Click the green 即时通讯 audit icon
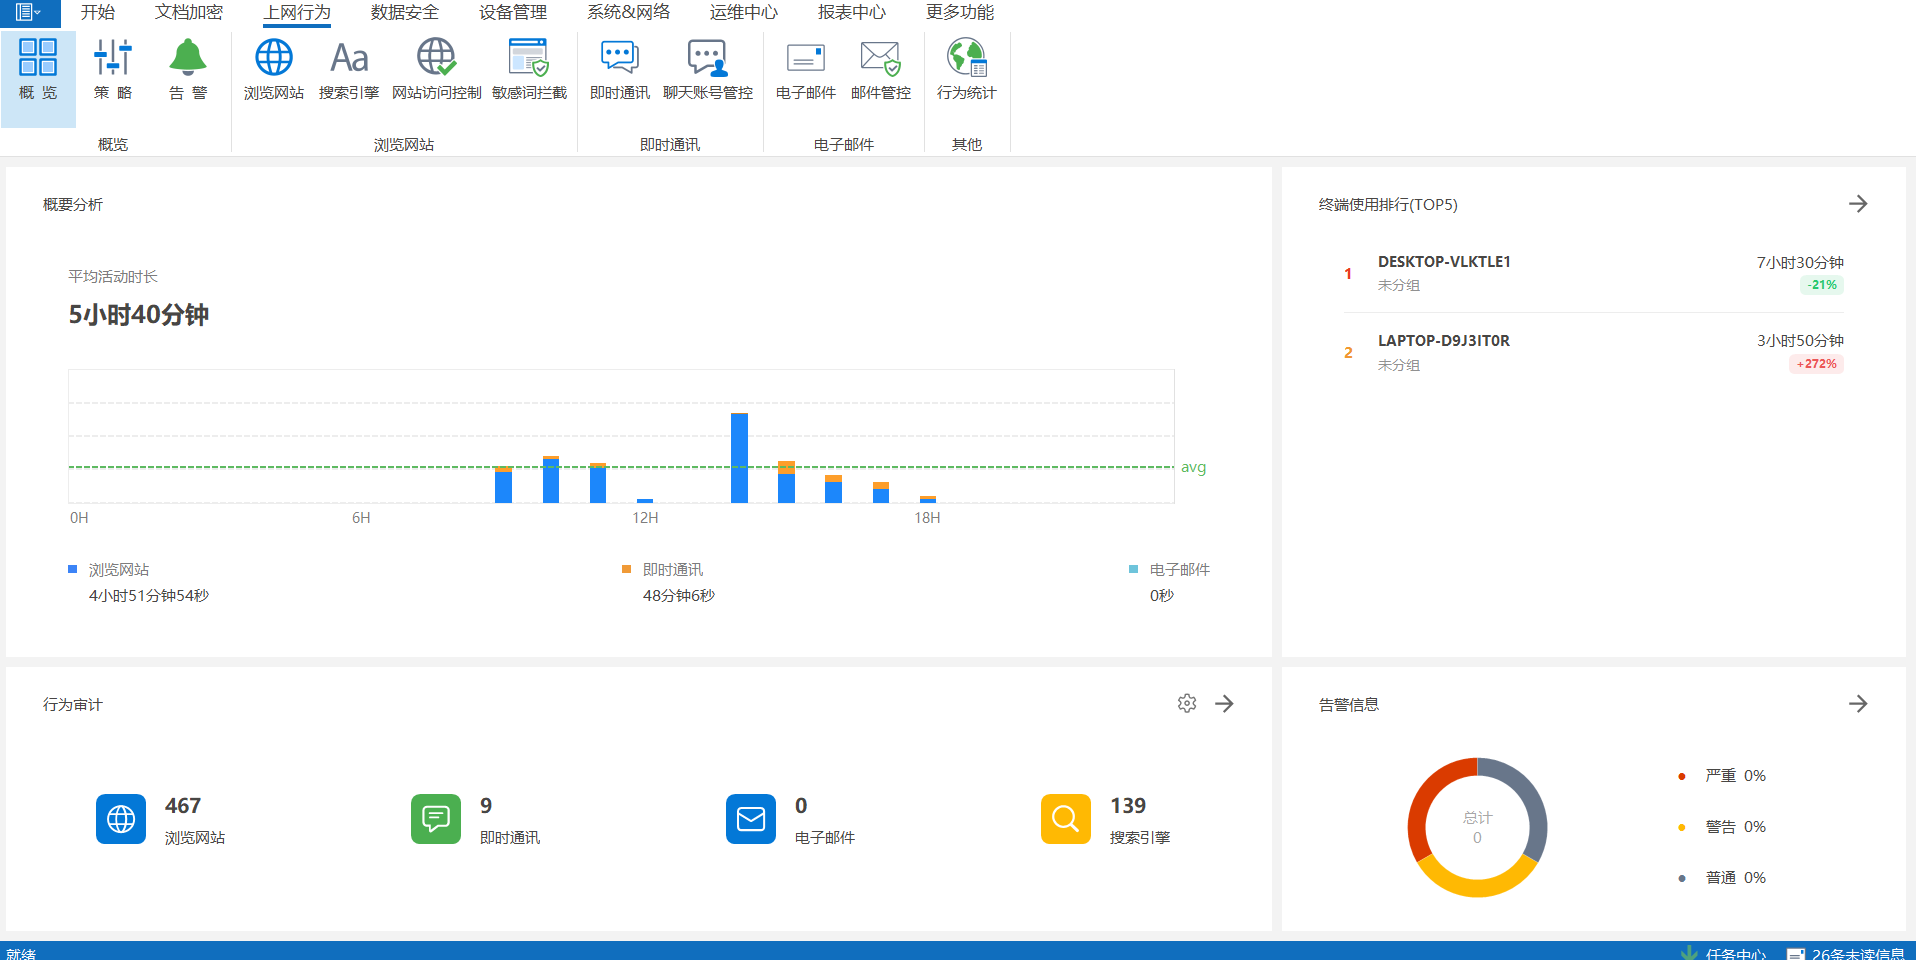 tap(436, 819)
